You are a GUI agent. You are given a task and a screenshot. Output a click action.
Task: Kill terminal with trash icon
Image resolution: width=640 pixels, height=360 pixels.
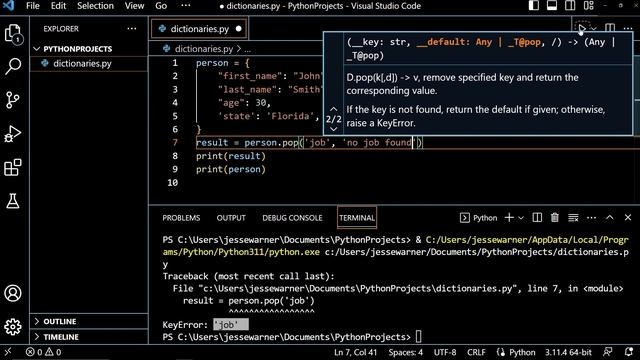click(x=555, y=218)
